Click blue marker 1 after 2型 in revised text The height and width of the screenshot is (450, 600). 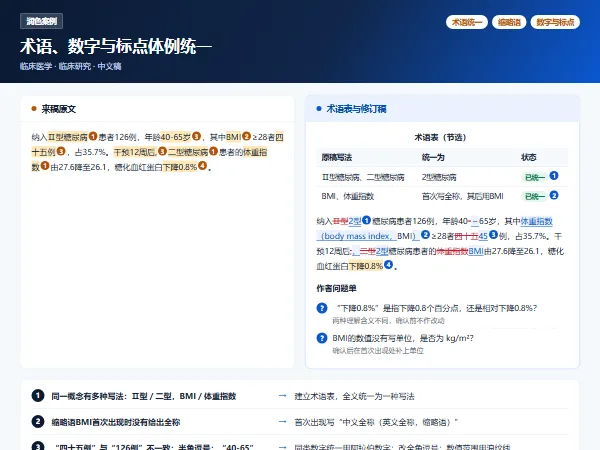[366, 220]
